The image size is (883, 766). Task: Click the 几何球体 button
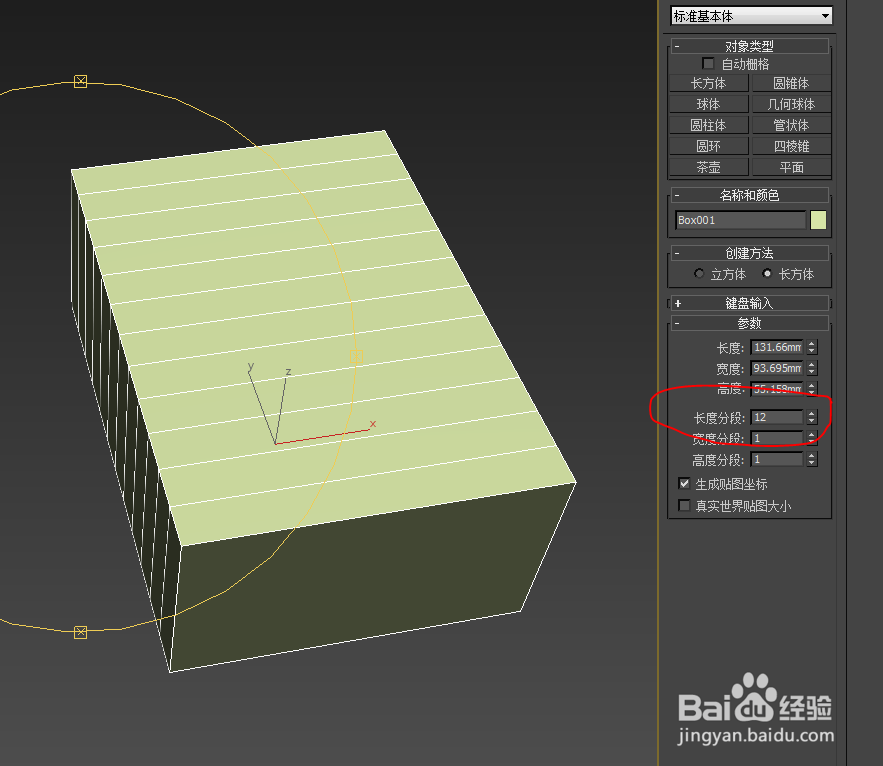pos(791,104)
